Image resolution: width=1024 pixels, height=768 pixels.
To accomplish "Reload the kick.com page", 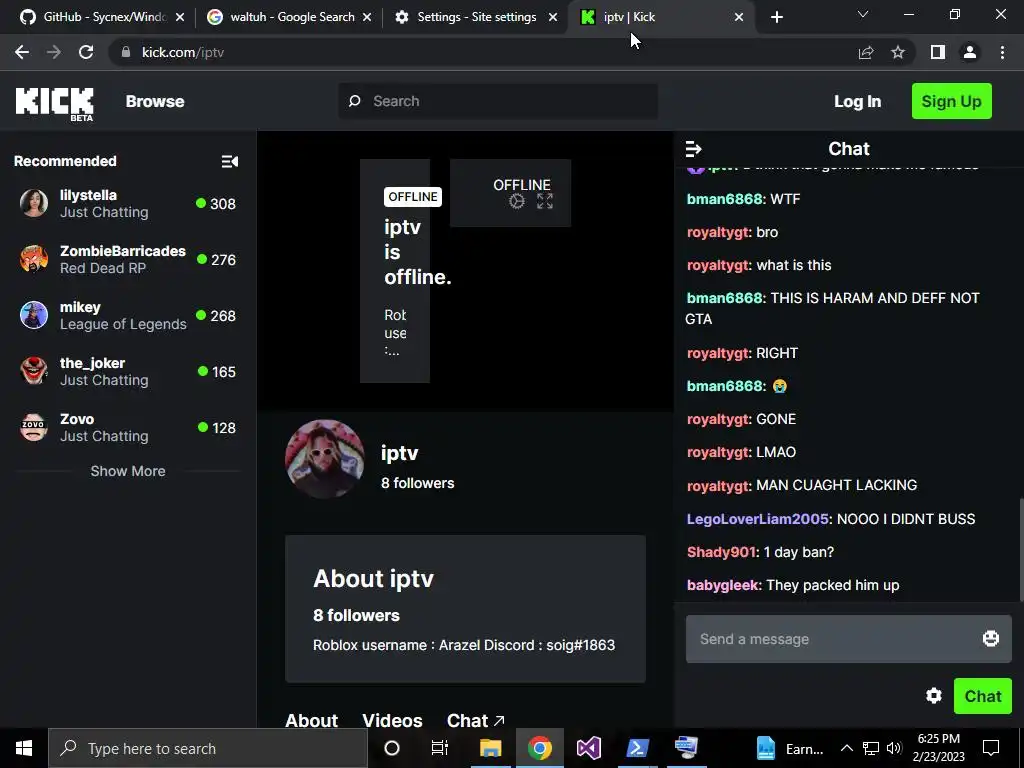I will [x=86, y=52].
